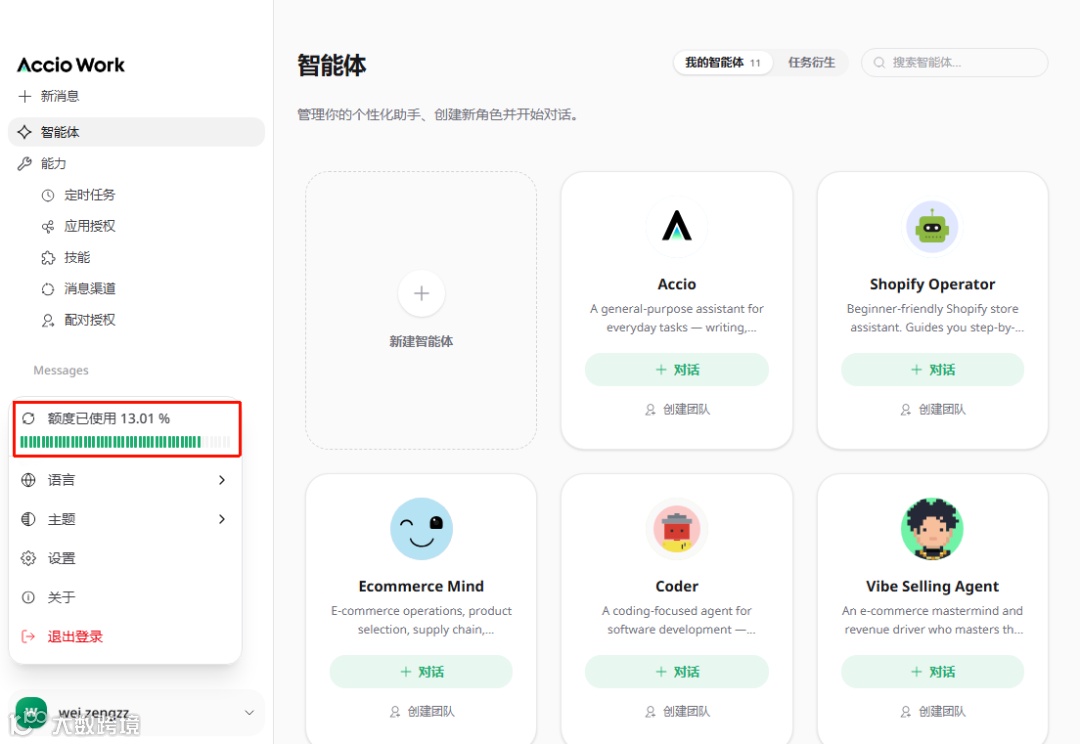Click the plus icon beside 新消息
This screenshot has height=744, width=1080.
[x=25, y=96]
